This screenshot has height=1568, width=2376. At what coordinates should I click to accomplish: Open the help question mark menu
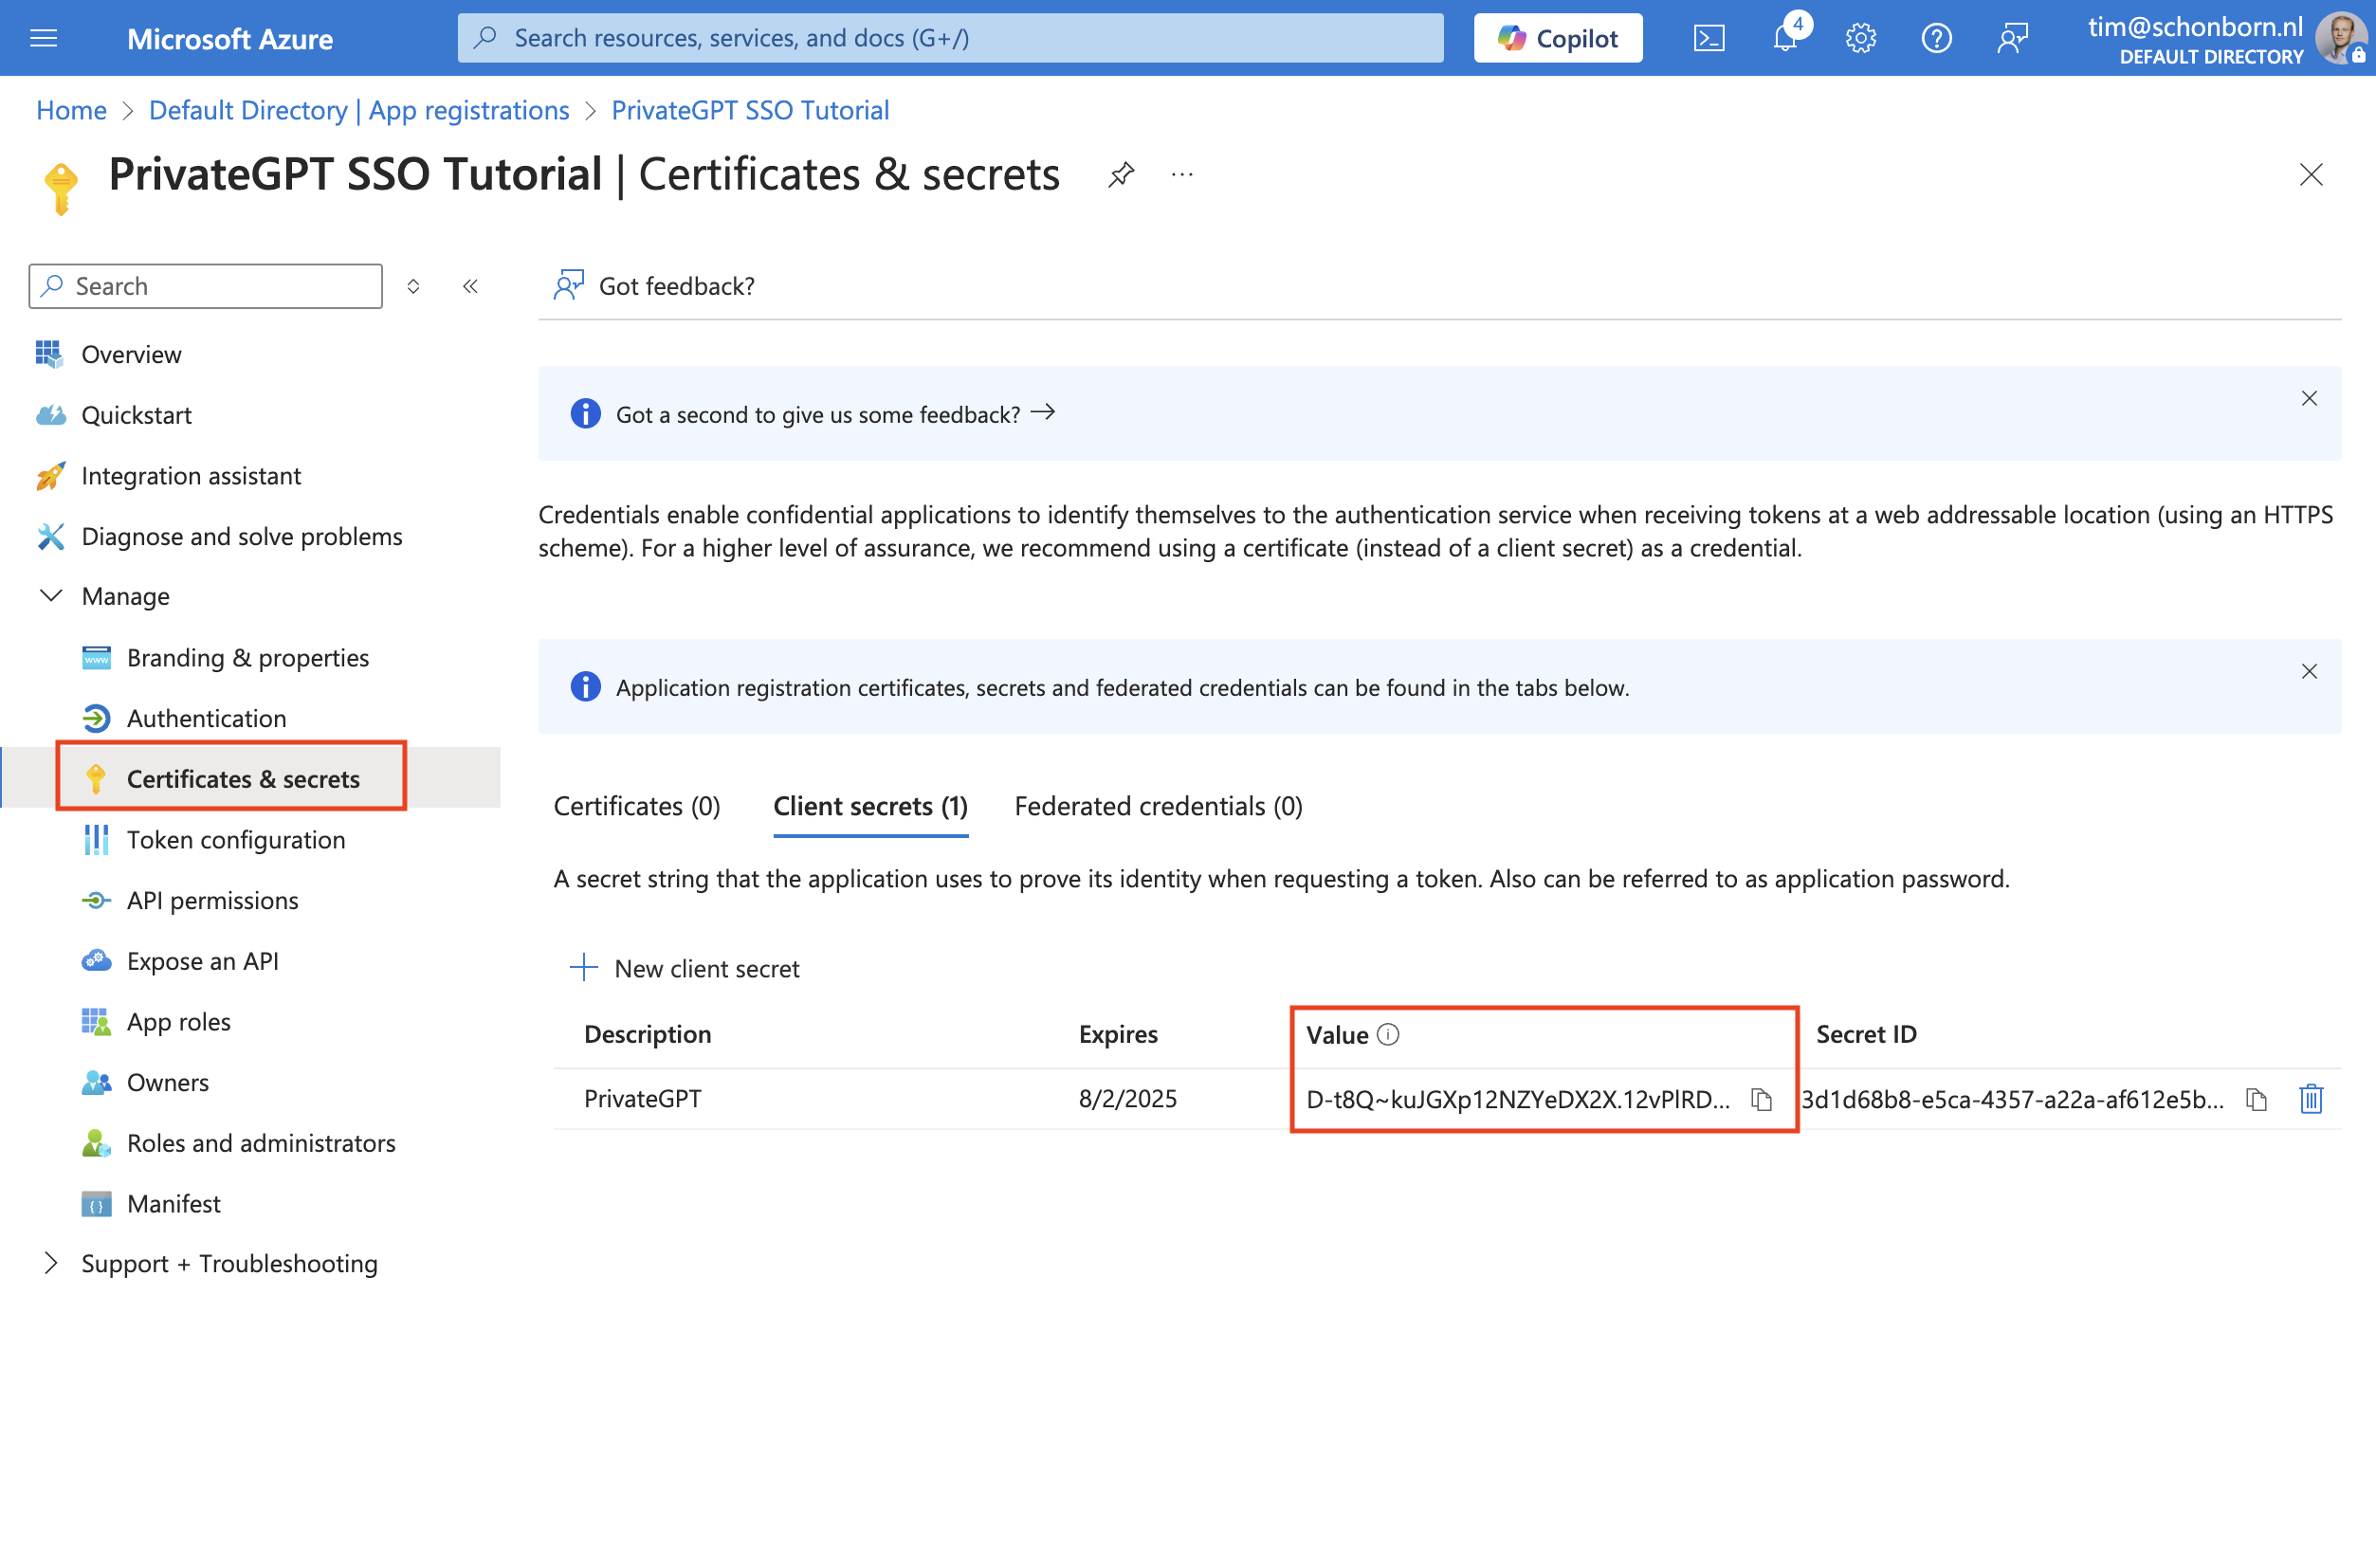1936,38
